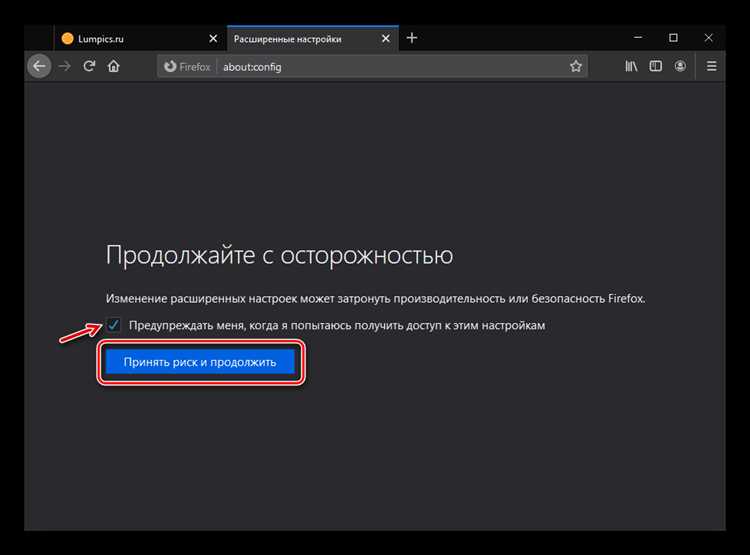Close the Расширенные настройки tab
The height and width of the screenshot is (555, 750).
coord(386,38)
